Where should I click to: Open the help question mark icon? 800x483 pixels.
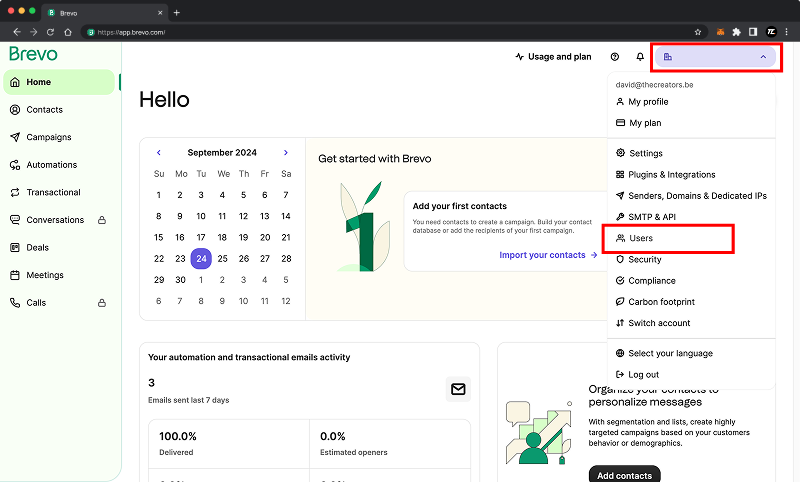(615, 57)
